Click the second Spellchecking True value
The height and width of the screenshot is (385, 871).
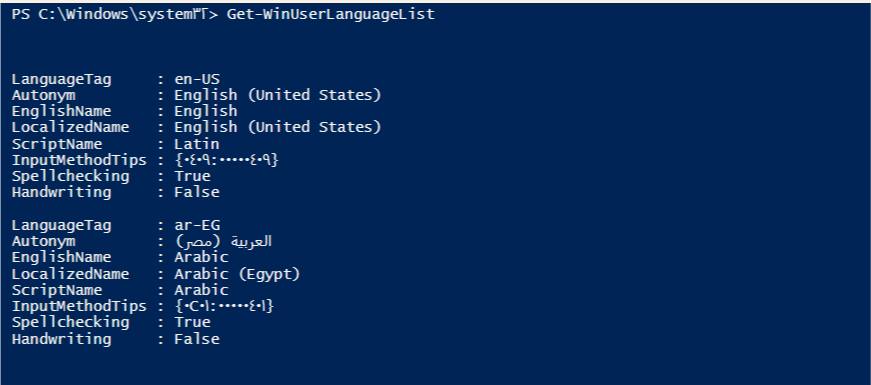coord(192,322)
